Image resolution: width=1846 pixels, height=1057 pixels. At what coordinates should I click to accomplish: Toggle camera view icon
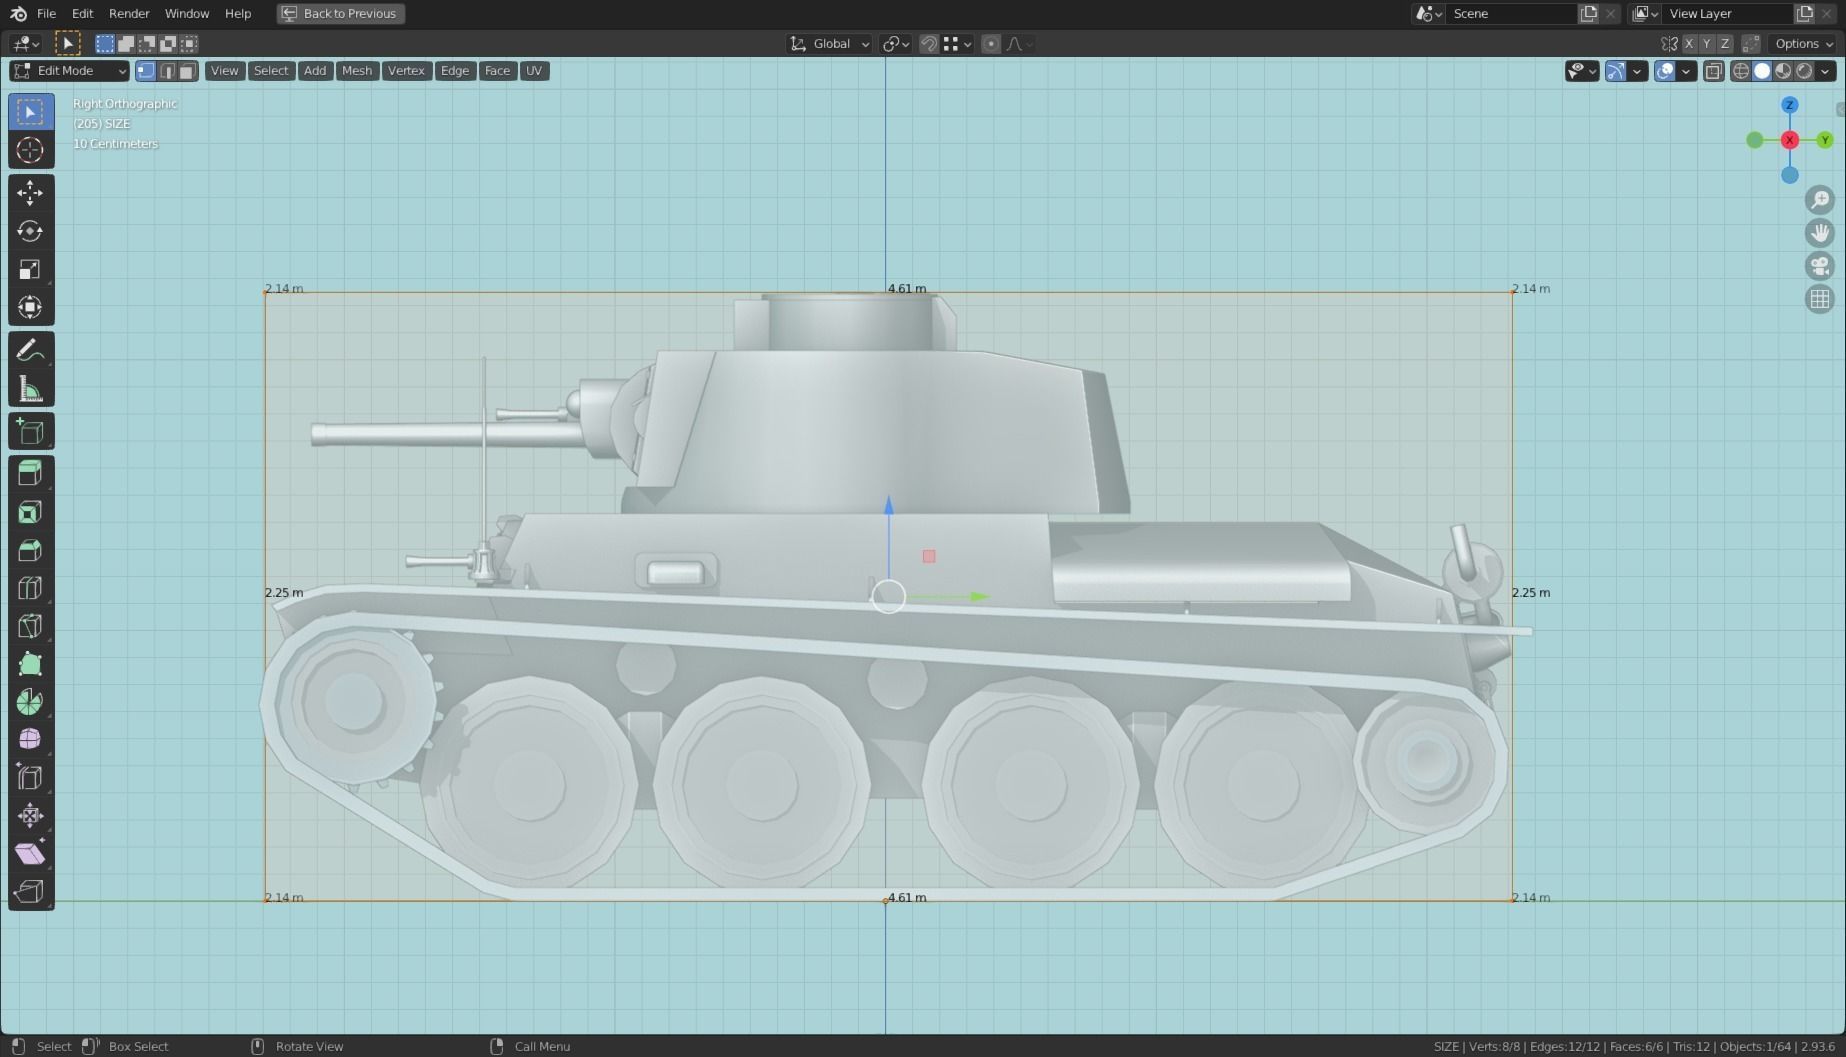1820,266
